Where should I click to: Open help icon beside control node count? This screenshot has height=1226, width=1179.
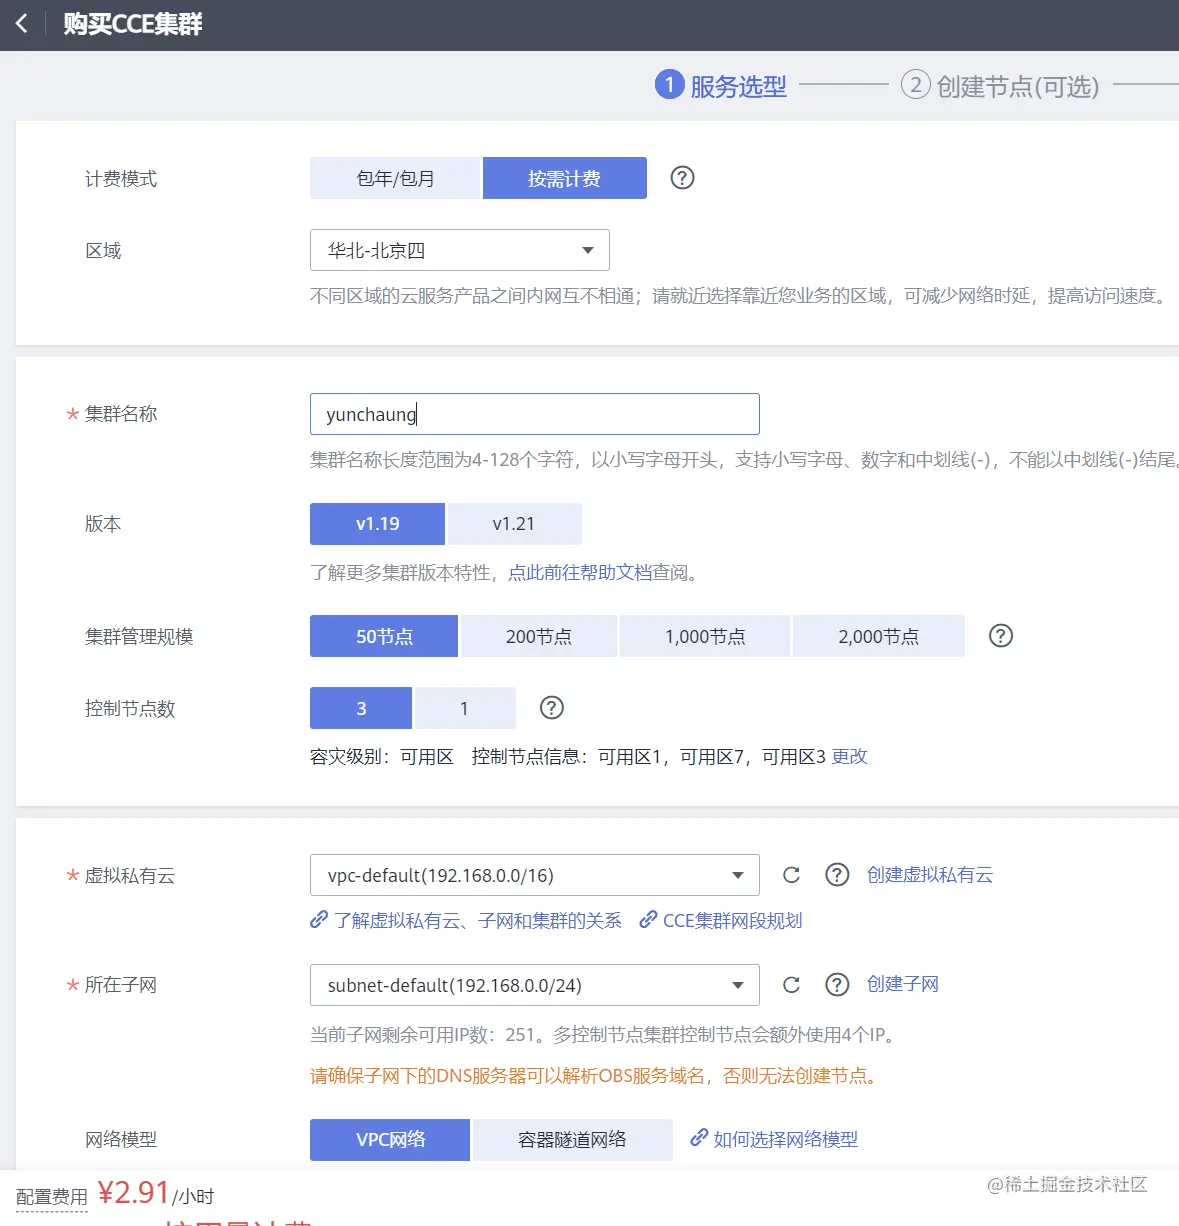(x=551, y=708)
